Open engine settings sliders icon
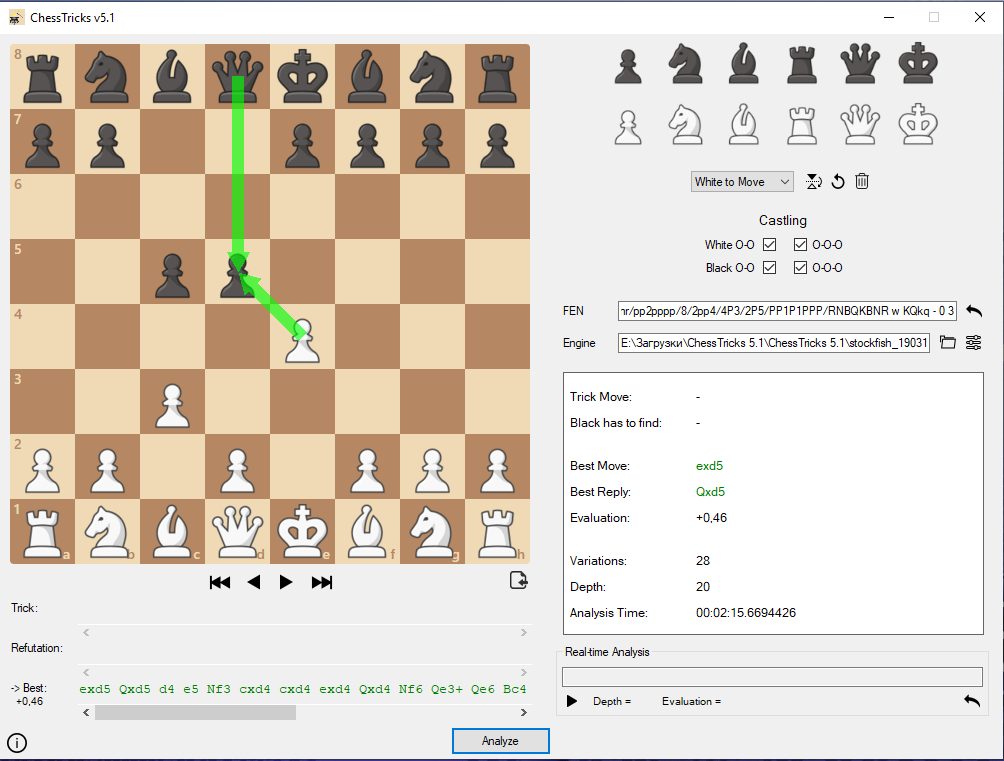This screenshot has height=761, width=1004. pyautogui.click(x=972, y=343)
